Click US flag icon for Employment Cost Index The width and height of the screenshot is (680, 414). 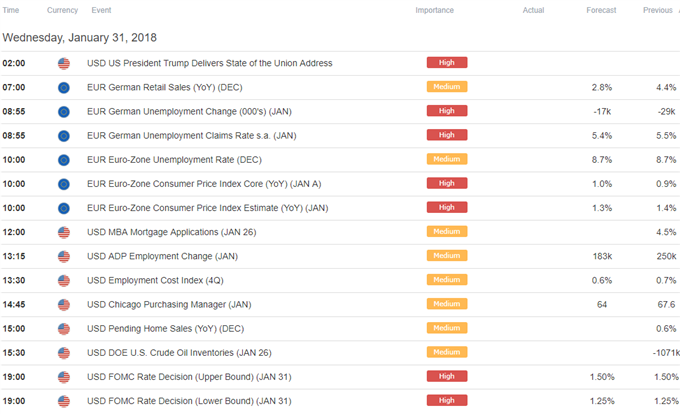click(64, 281)
